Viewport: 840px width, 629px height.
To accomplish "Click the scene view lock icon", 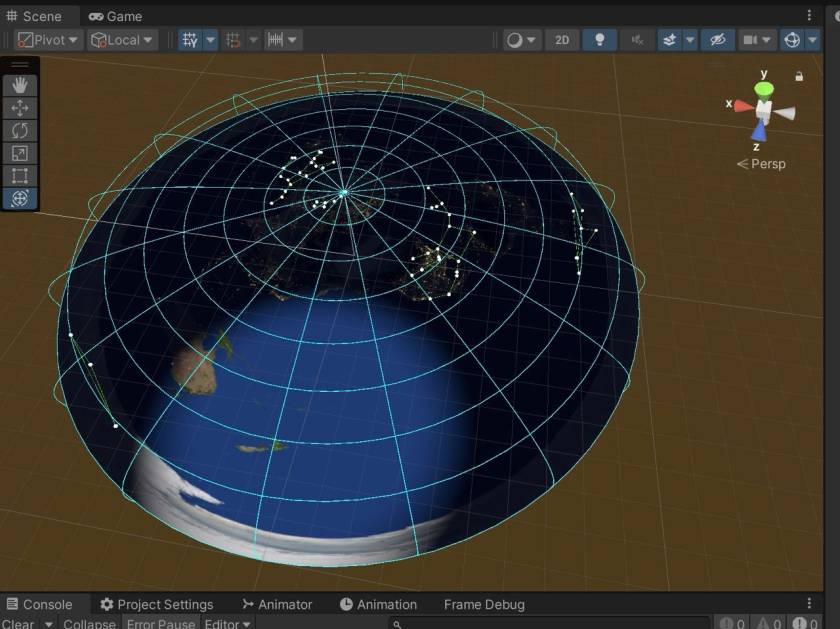I will [799, 76].
